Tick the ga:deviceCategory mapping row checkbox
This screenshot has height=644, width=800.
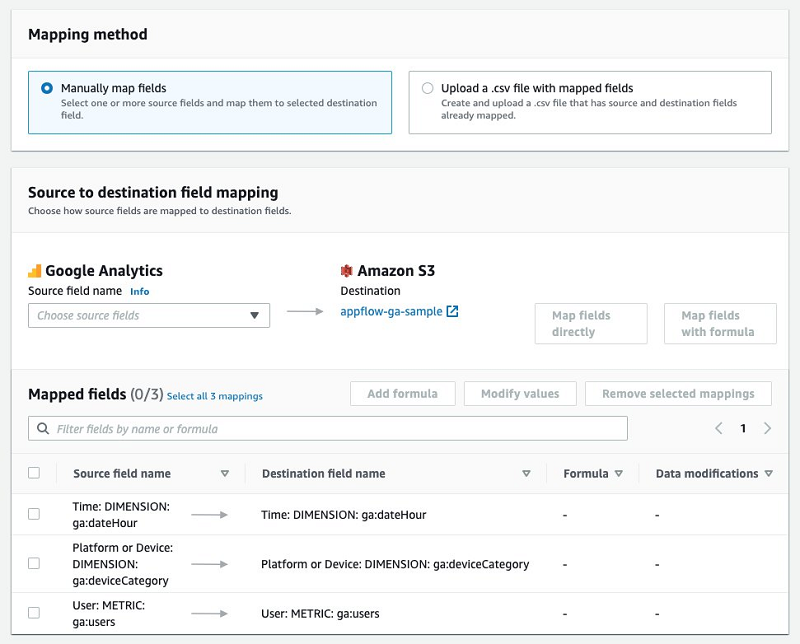tap(34, 564)
